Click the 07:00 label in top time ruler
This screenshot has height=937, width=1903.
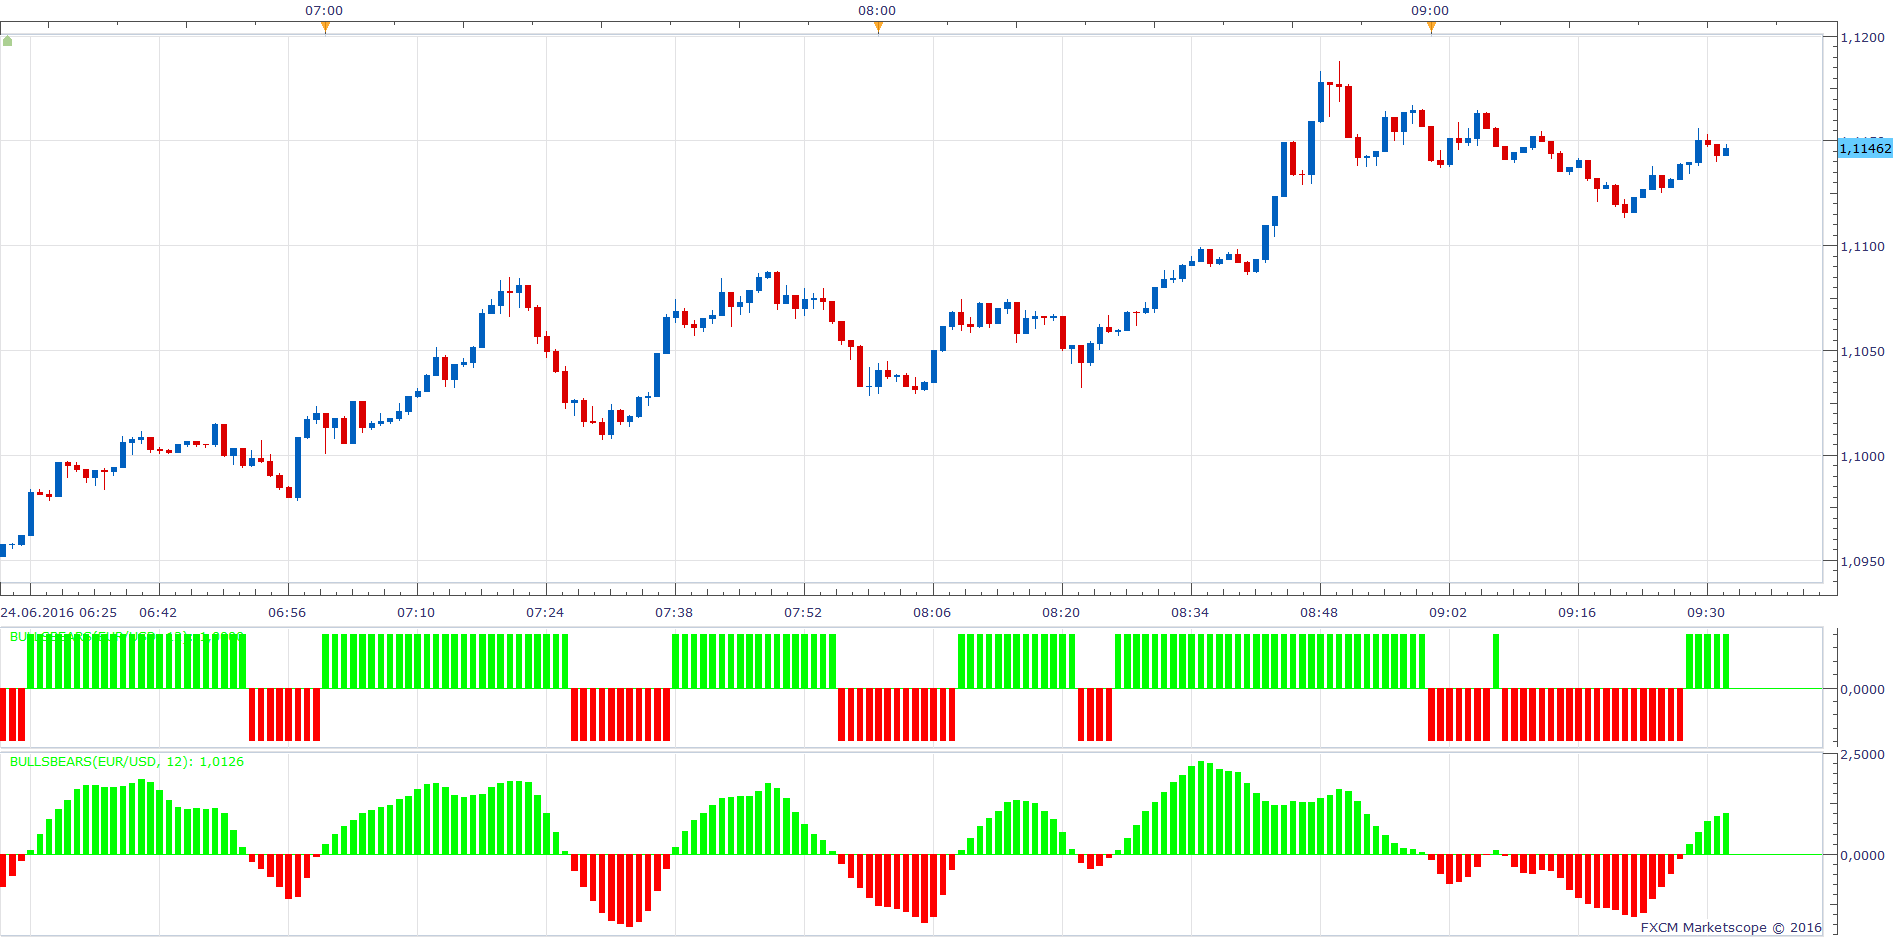pos(324,10)
